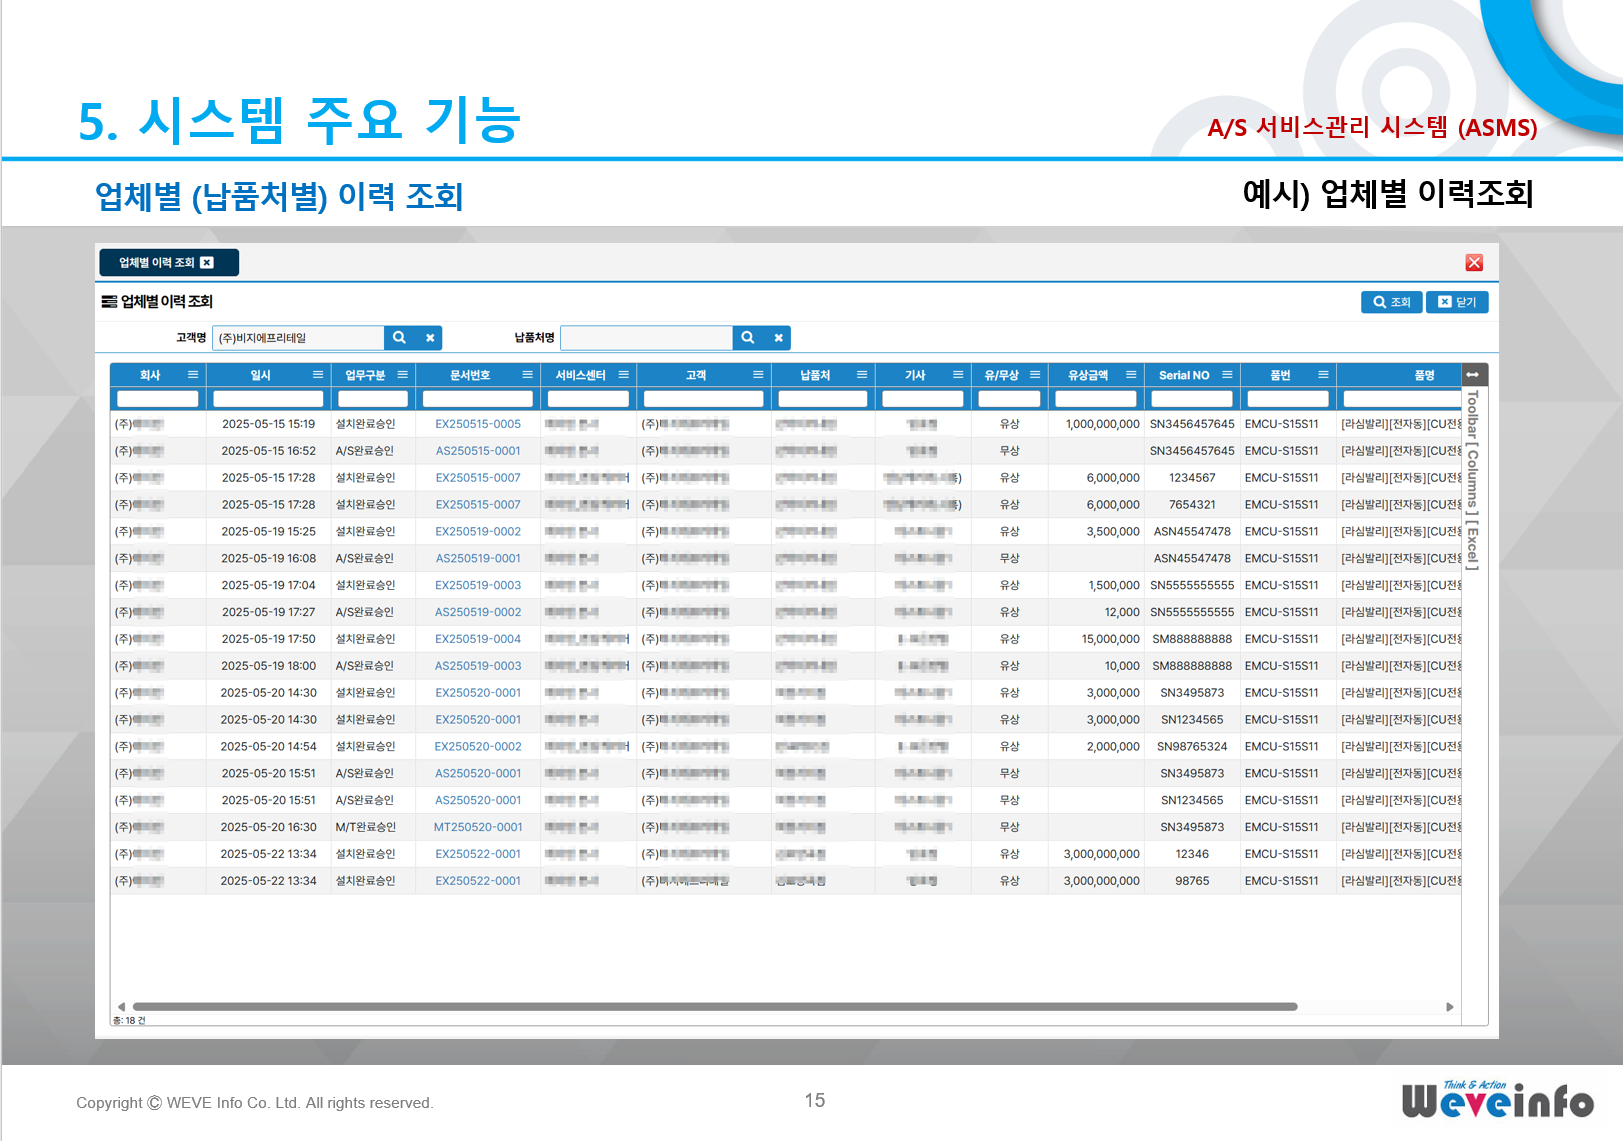Click the double-arrow toolbar expand icon

(1472, 375)
